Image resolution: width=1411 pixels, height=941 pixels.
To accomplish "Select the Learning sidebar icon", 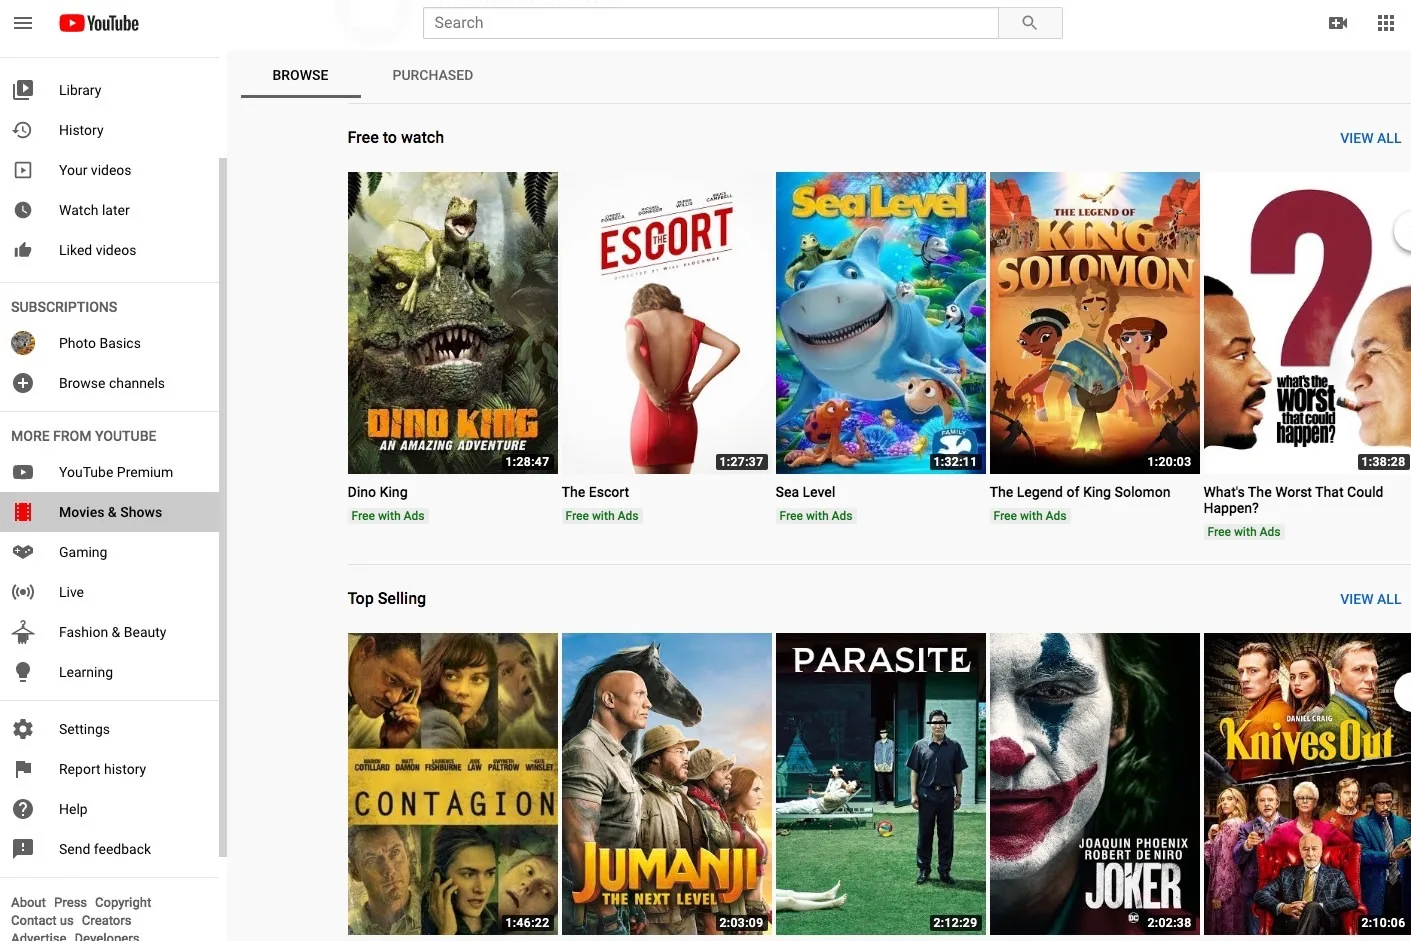I will (x=23, y=672).
